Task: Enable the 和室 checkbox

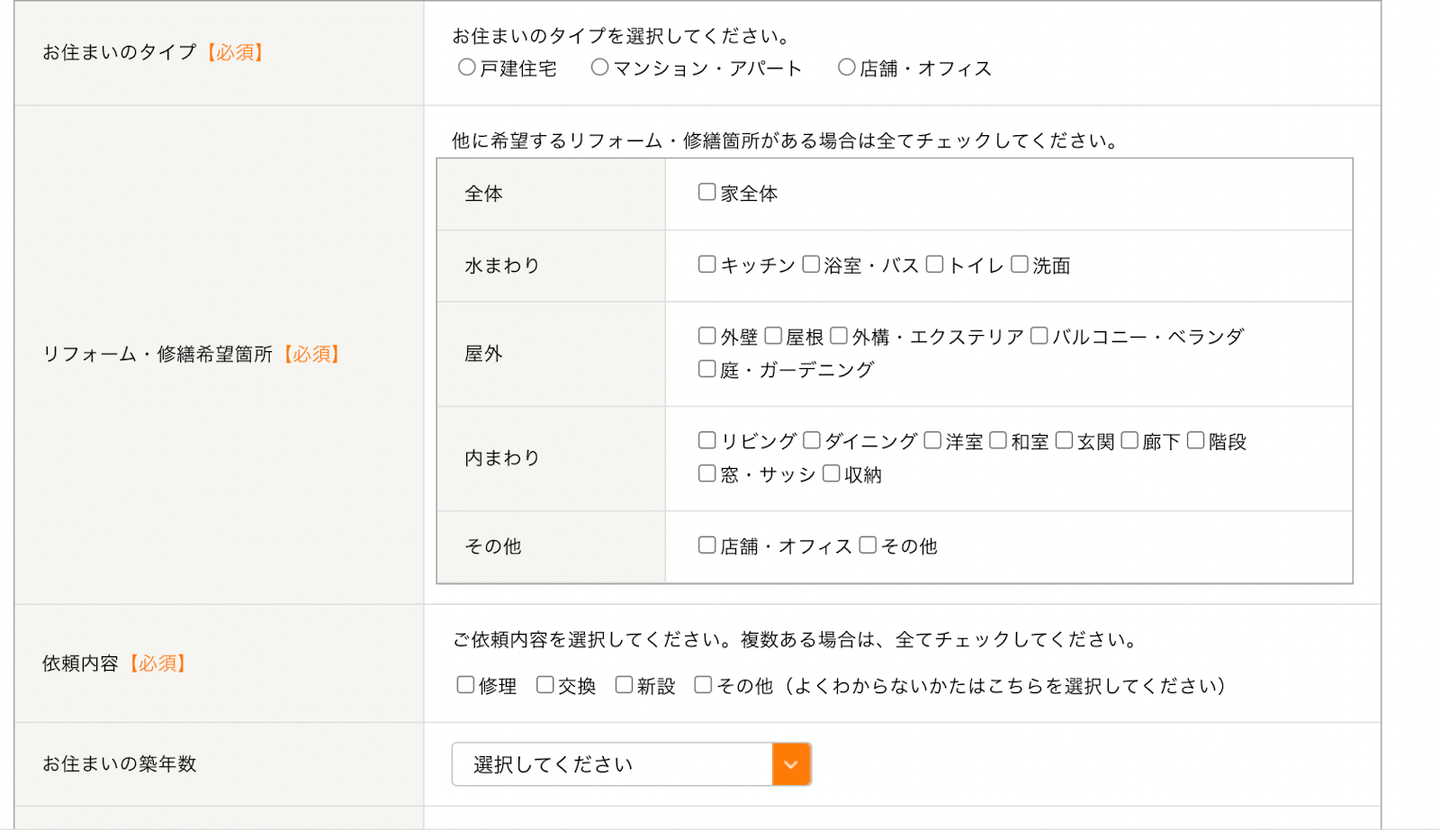Action: 997,441
